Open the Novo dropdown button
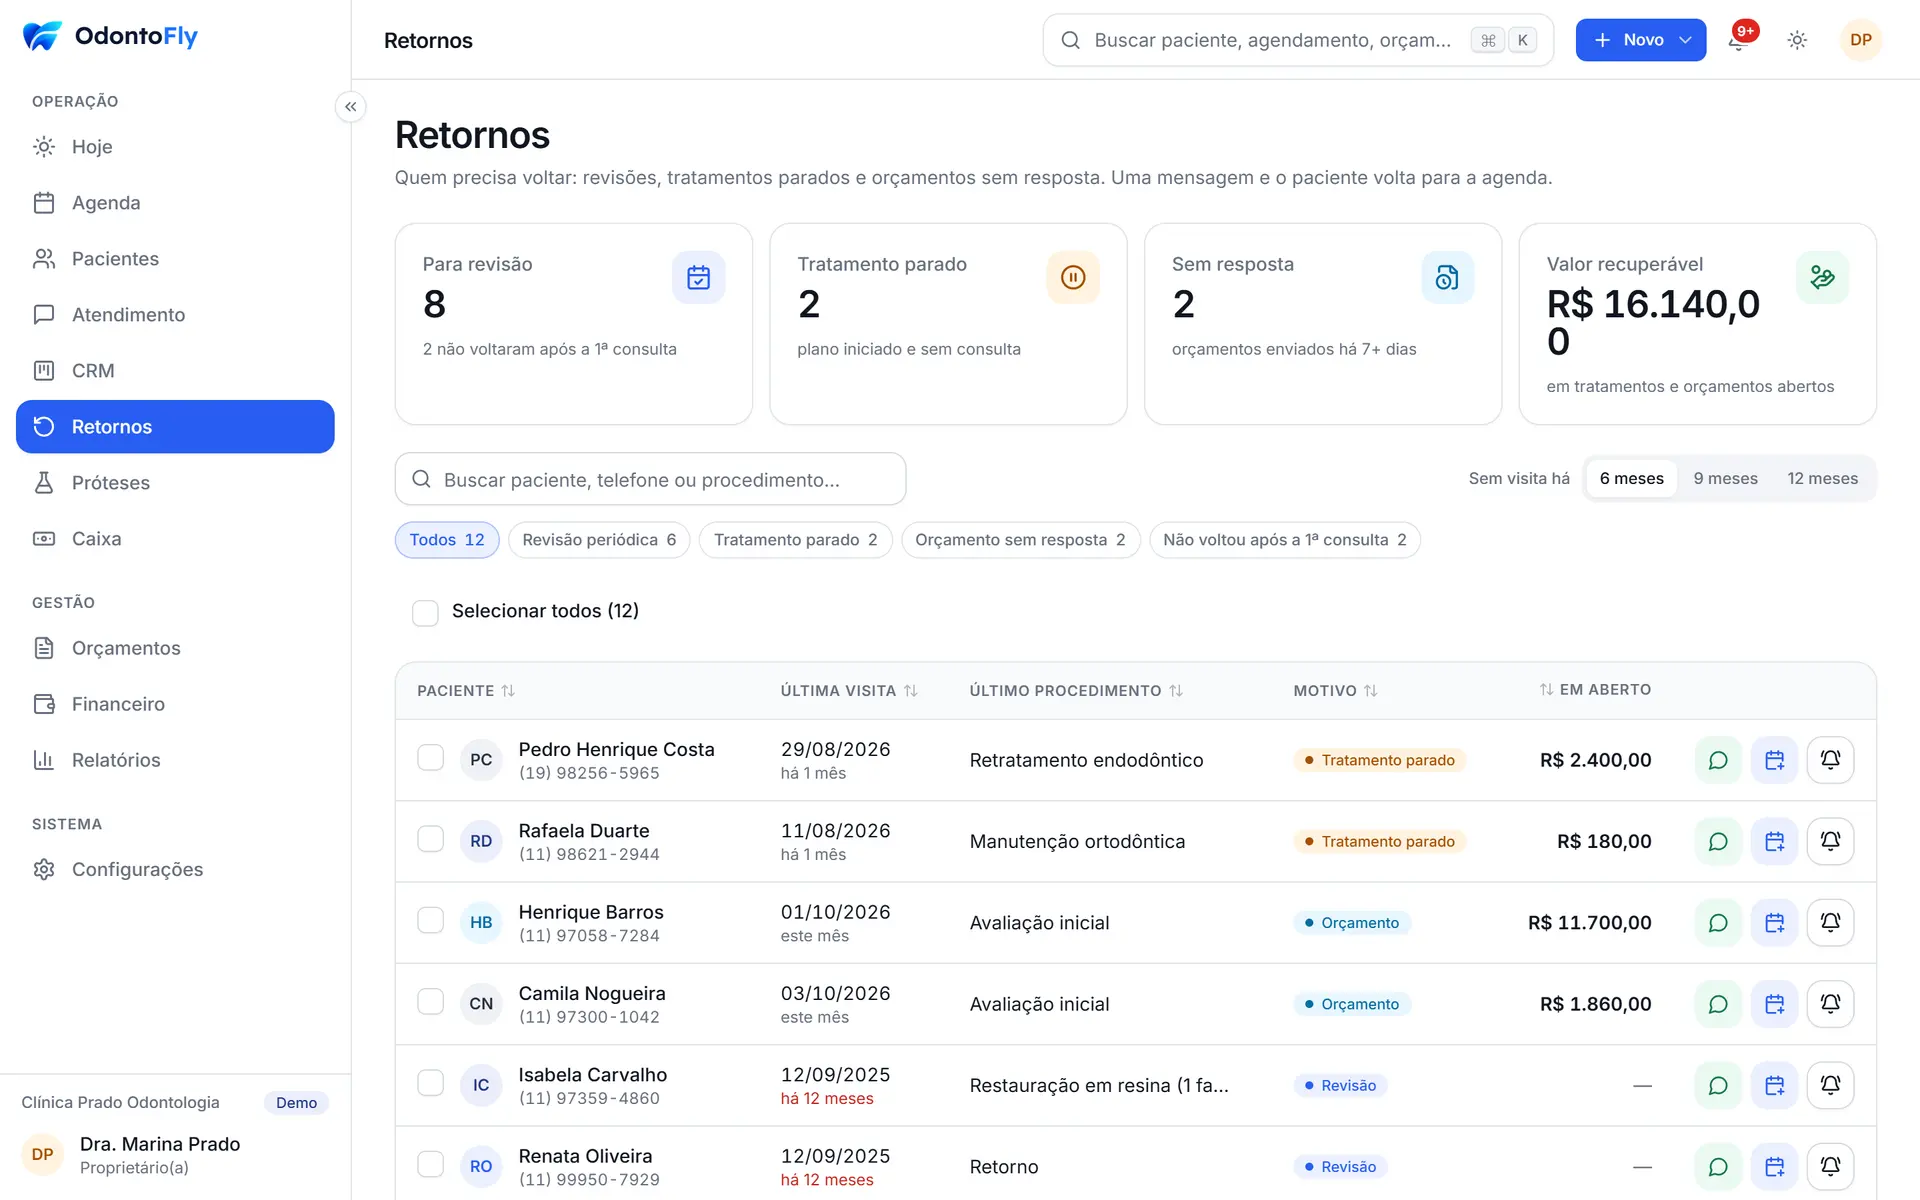This screenshot has height=1200, width=1920. click(1640, 40)
